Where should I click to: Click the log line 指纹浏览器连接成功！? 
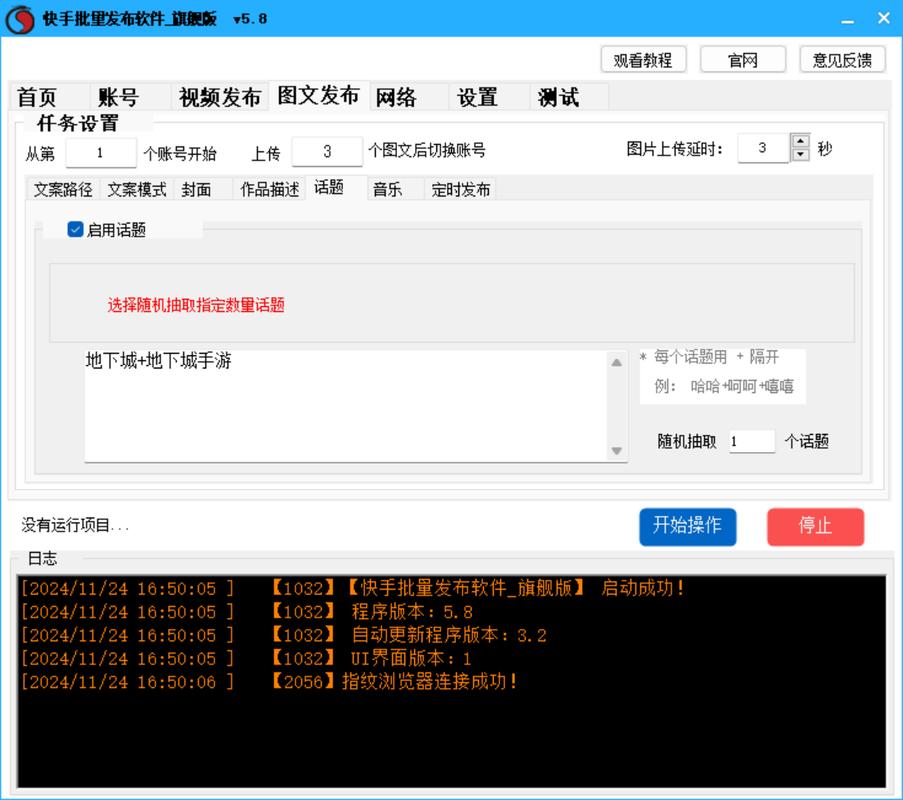point(270,682)
